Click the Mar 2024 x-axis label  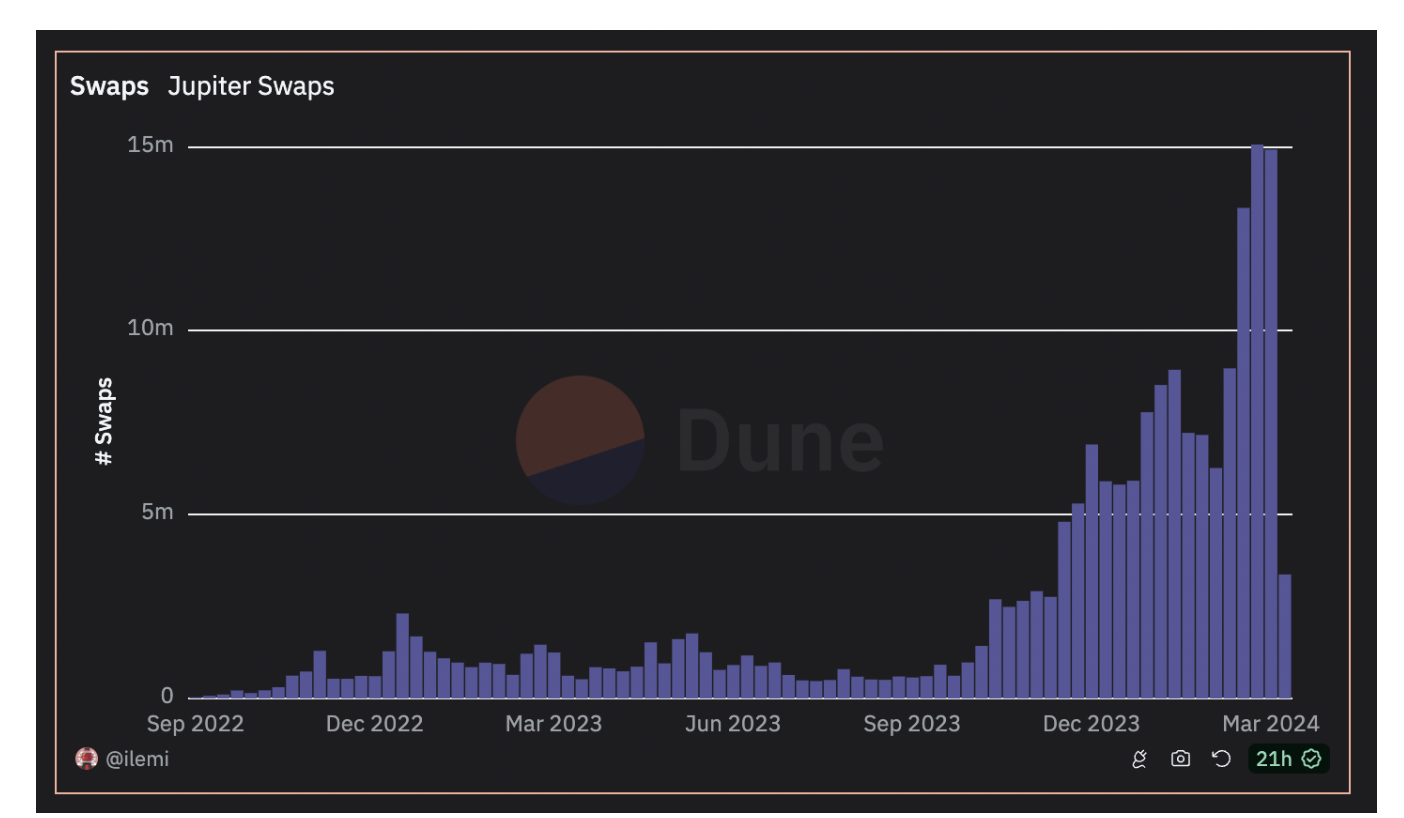pos(1270,724)
